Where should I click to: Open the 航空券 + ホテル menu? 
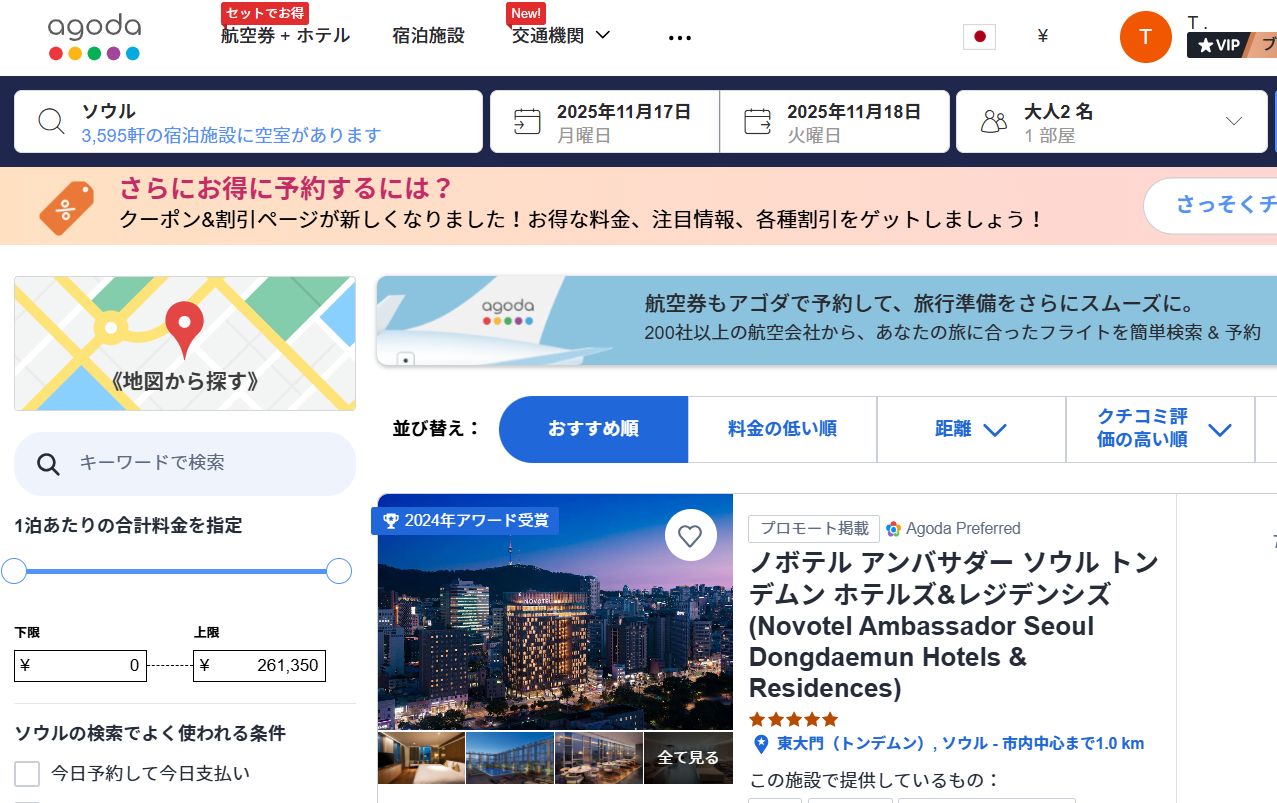285,36
